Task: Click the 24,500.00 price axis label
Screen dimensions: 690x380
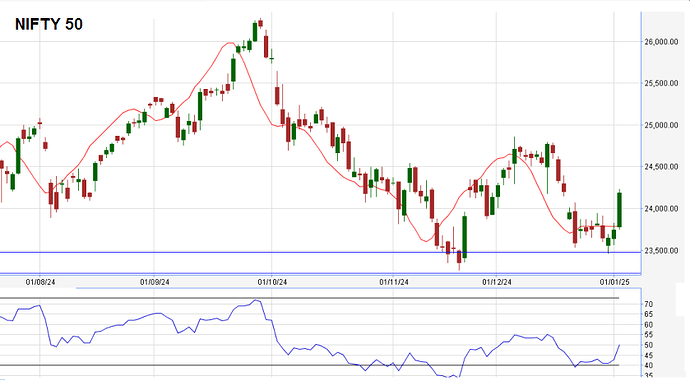Action: [661, 167]
